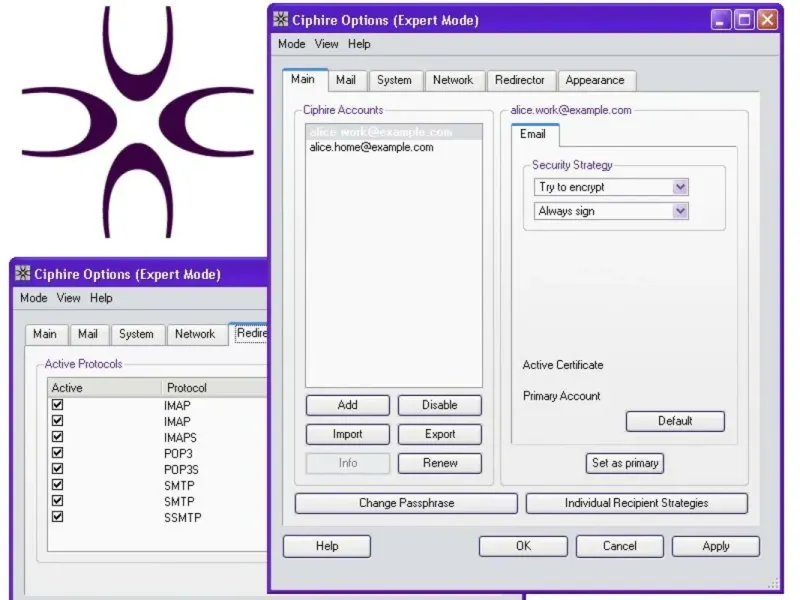Click Change Passphrase button
The image size is (800, 600).
(x=406, y=503)
